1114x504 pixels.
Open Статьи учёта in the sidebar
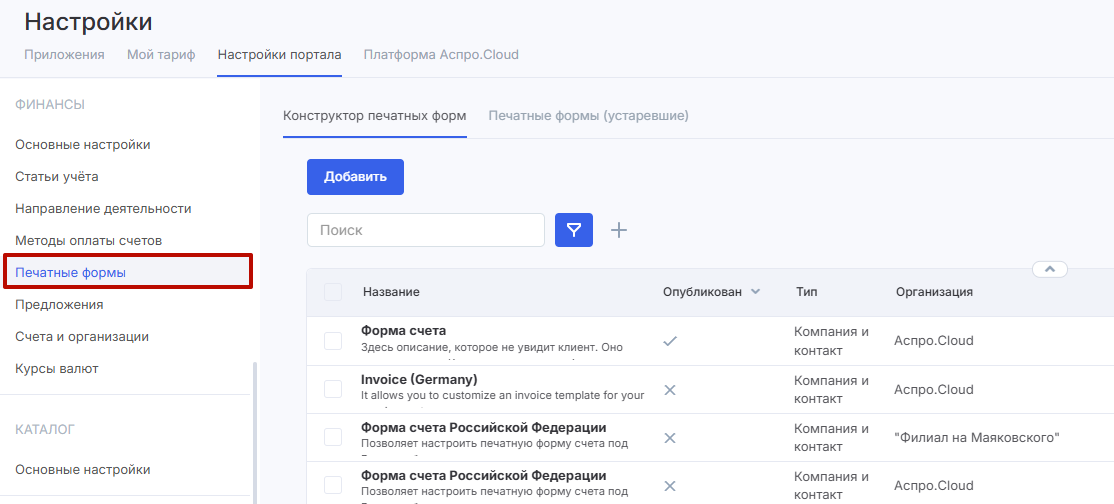tap(57, 177)
